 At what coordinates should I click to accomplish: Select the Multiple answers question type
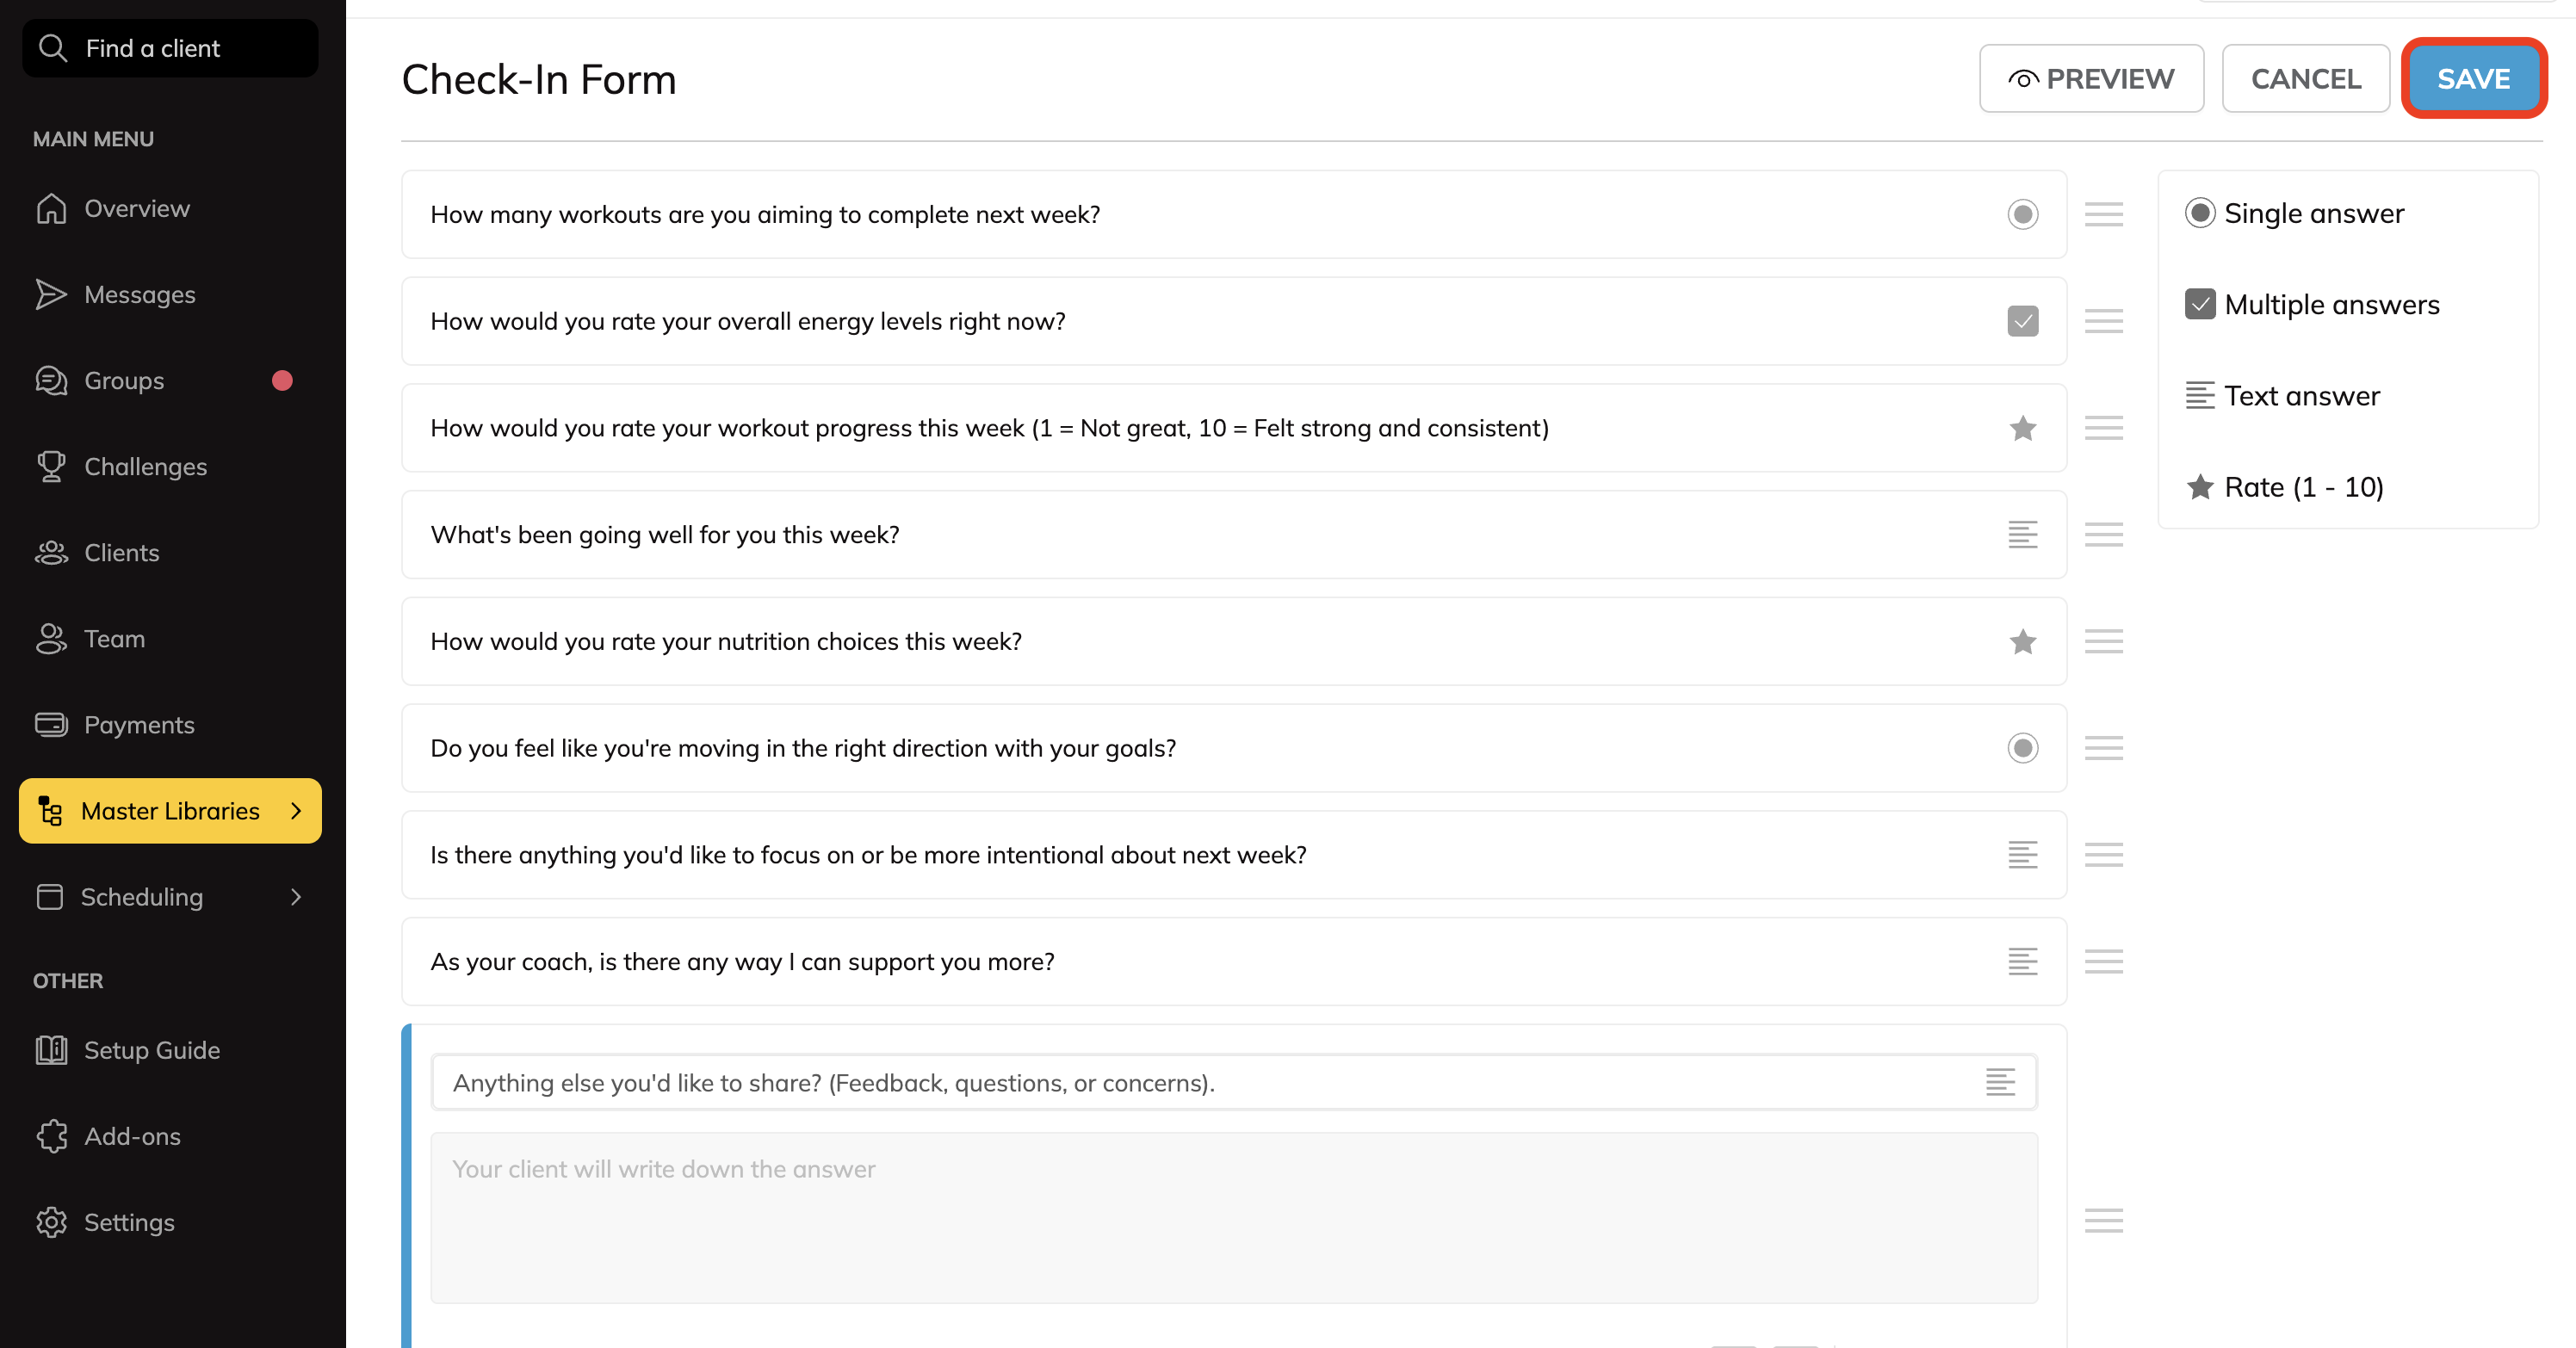(2312, 304)
